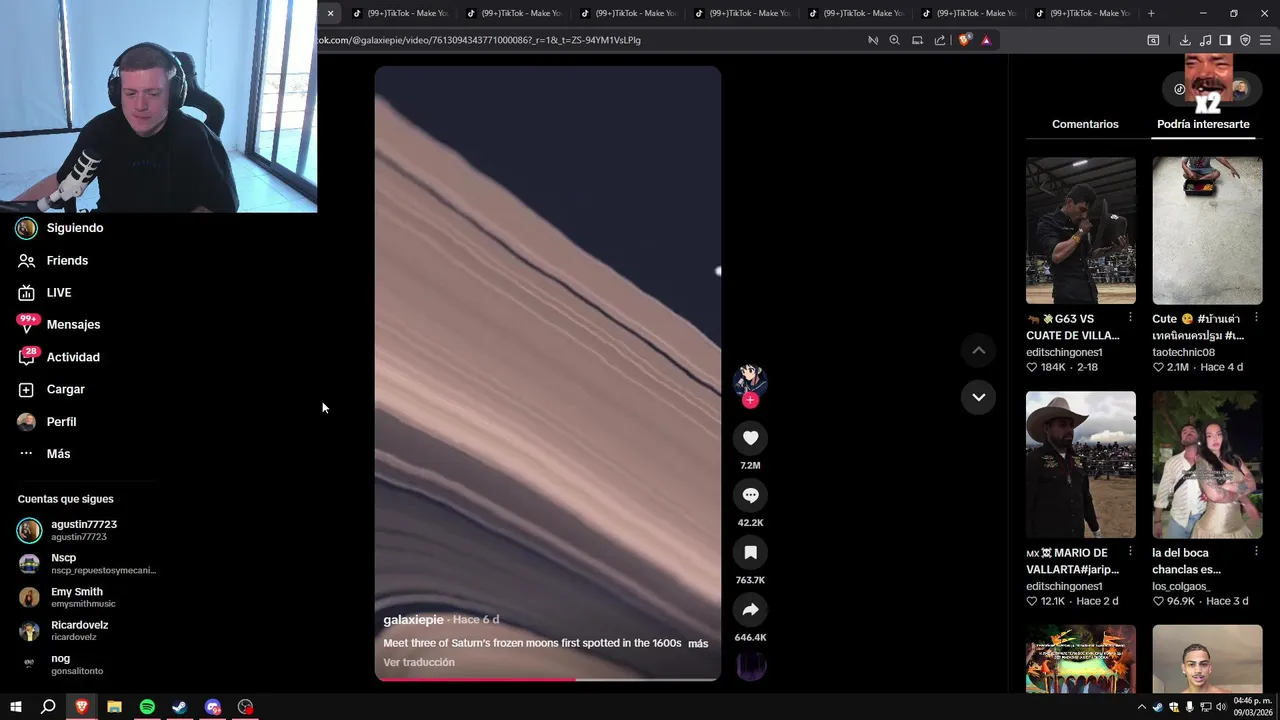The height and width of the screenshot is (720, 1280).
Task: Open options for 'la del boca chanclas' video
Action: 1256,551
